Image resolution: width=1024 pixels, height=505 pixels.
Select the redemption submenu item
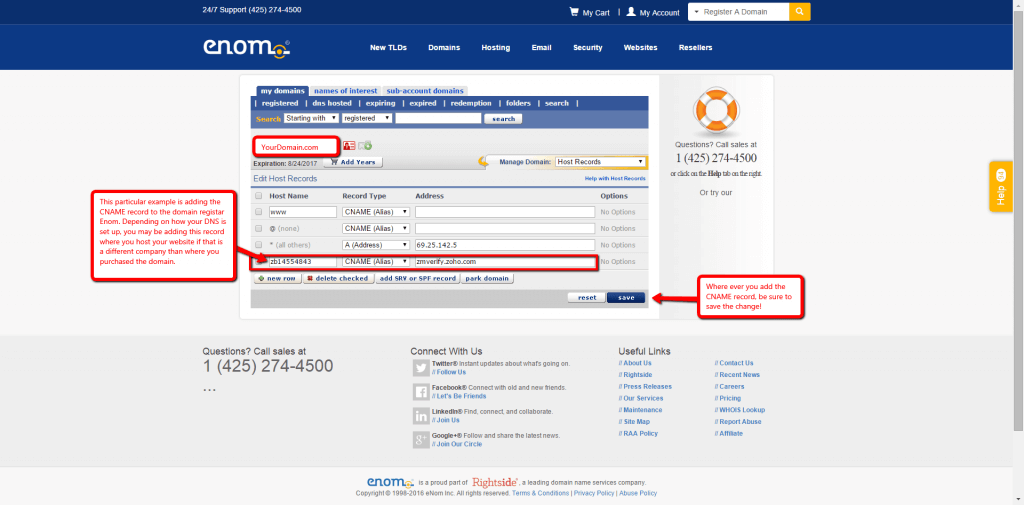[471, 103]
